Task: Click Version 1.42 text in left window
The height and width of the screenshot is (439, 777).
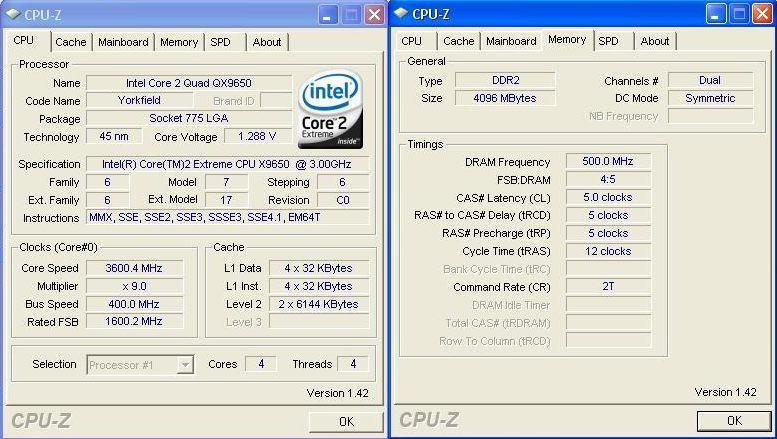Action: tap(337, 393)
